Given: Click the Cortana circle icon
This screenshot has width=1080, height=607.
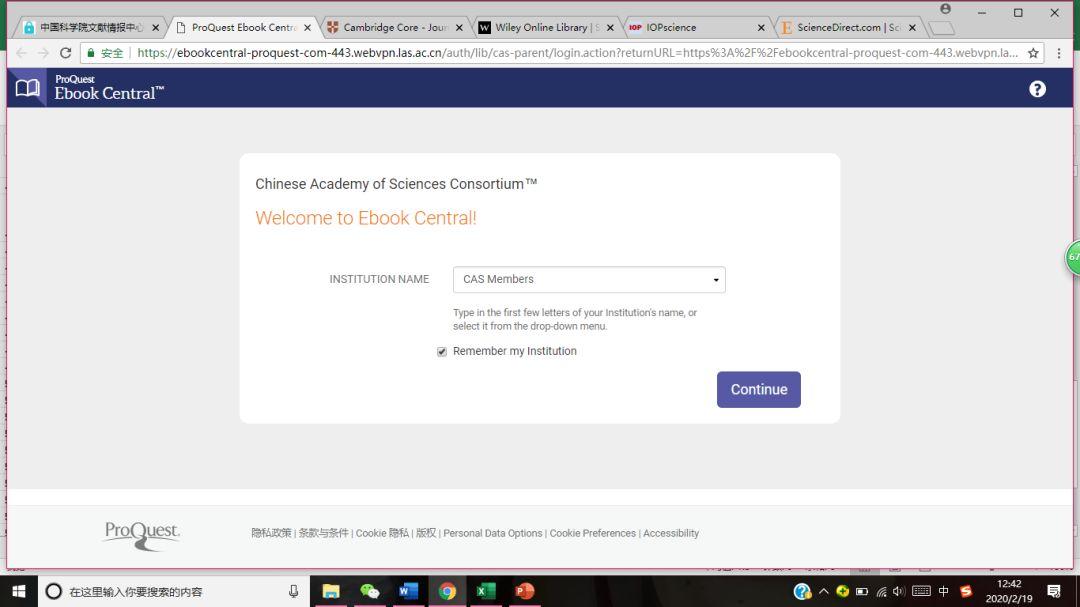Looking at the screenshot, I should [53, 591].
